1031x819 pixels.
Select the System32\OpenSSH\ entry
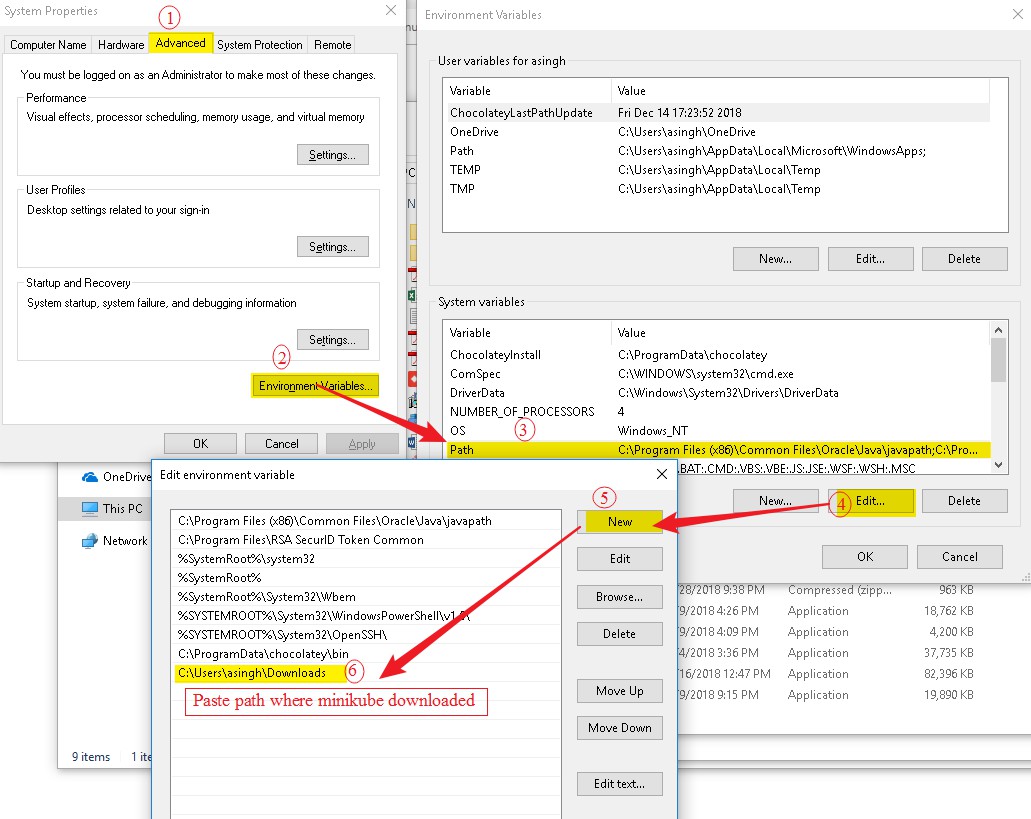(x=366, y=635)
